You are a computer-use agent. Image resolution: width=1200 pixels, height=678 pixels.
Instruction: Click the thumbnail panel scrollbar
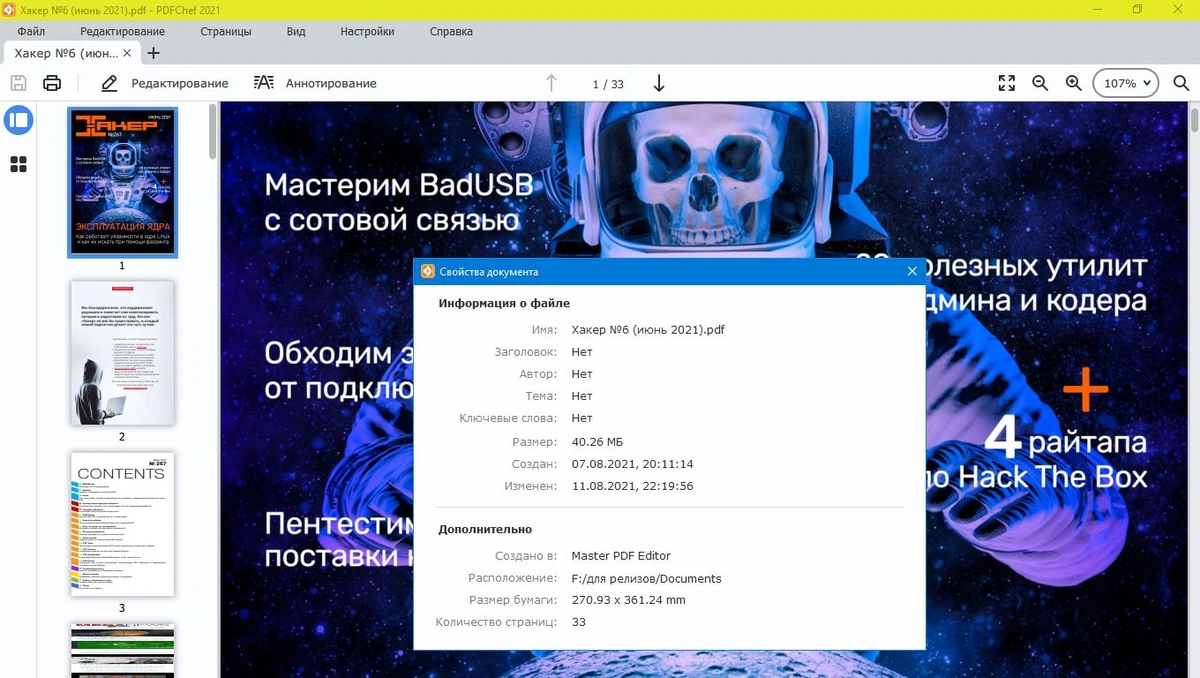click(212, 133)
